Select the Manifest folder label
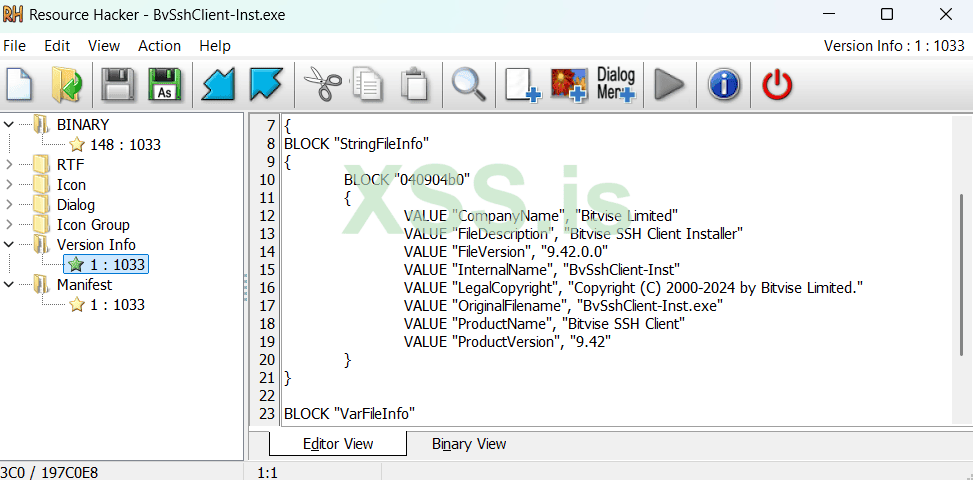 84,285
